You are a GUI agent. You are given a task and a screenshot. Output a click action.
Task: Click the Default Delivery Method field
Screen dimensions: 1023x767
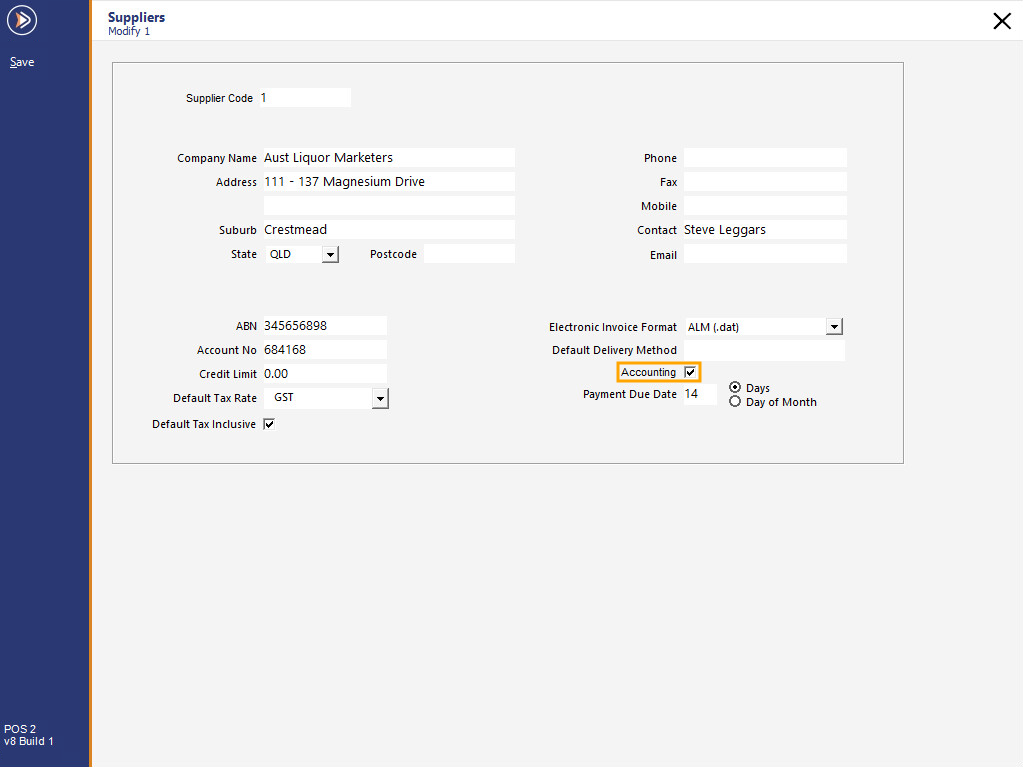(764, 350)
